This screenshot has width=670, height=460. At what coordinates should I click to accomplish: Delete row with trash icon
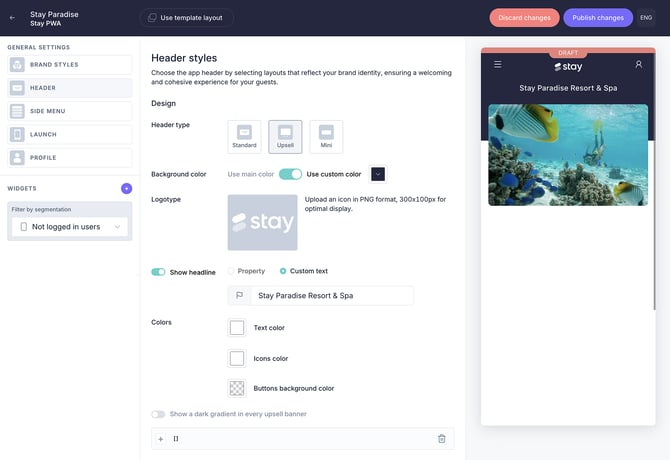point(442,439)
